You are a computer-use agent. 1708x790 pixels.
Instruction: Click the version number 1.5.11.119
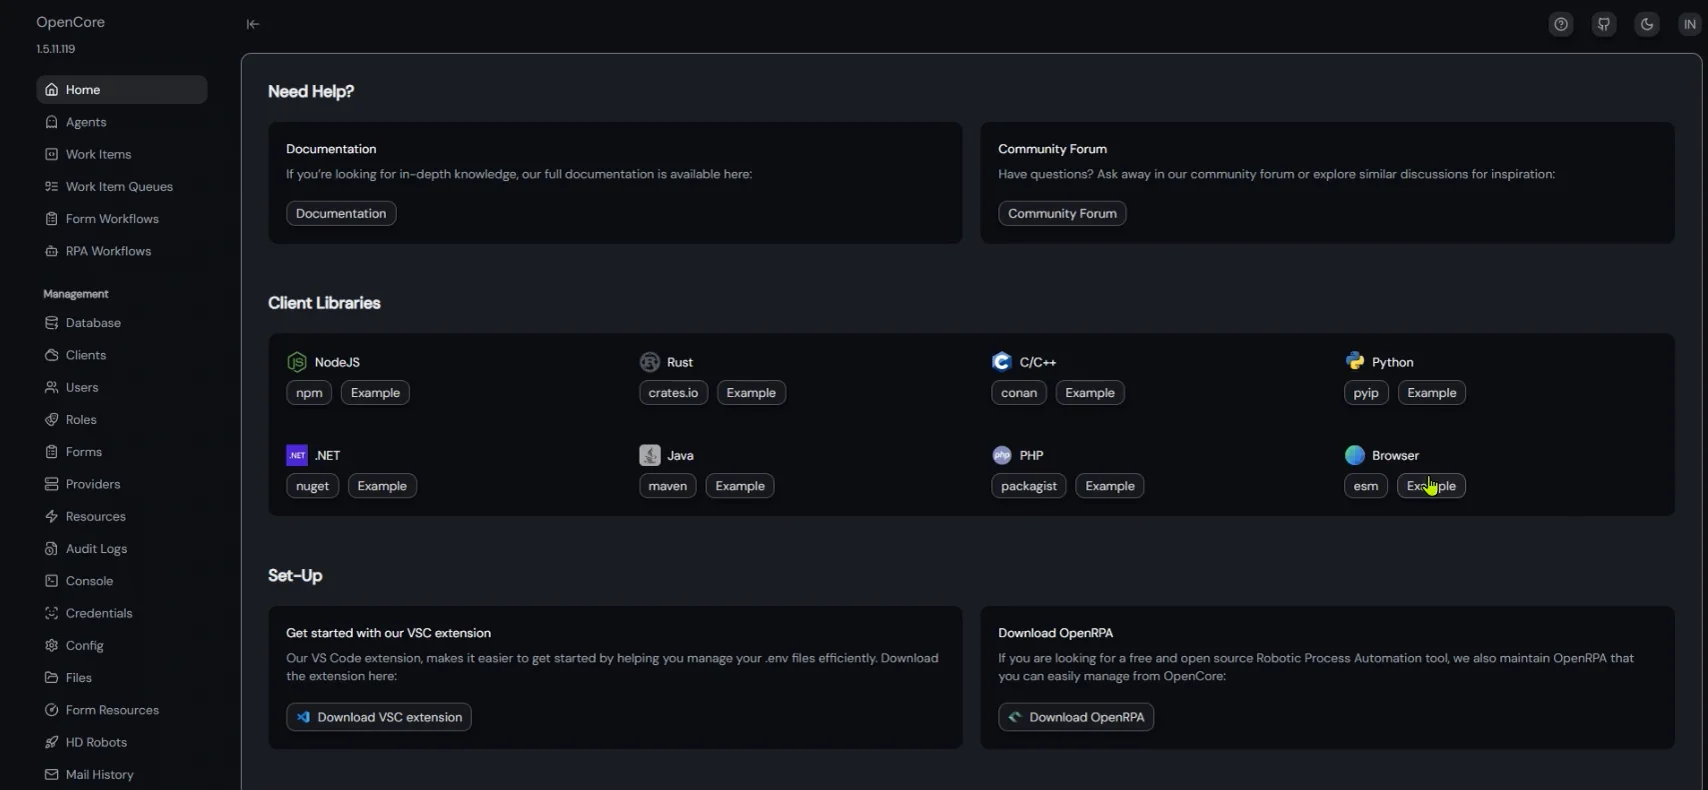56,49
